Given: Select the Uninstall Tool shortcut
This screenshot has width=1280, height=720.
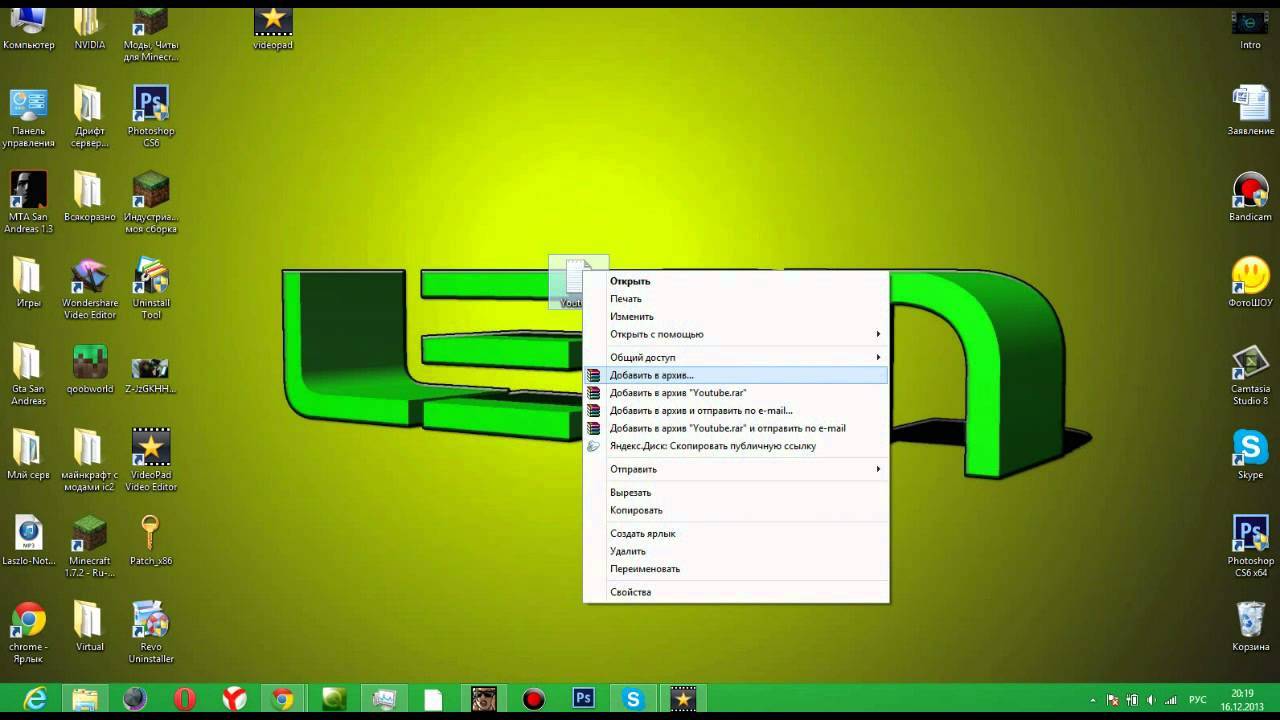Looking at the screenshot, I should (x=150, y=290).
